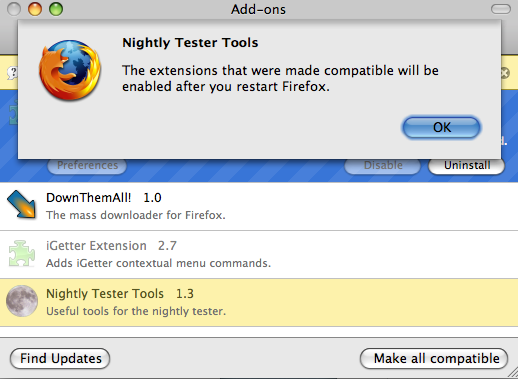Click the Firefox logo in the dialog
Image resolution: width=518 pixels, height=379 pixels.
coord(70,70)
